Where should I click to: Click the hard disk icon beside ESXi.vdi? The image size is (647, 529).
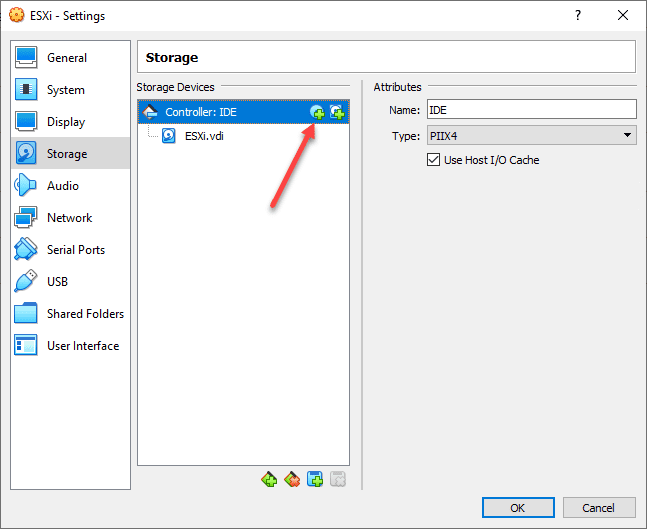coord(169,136)
